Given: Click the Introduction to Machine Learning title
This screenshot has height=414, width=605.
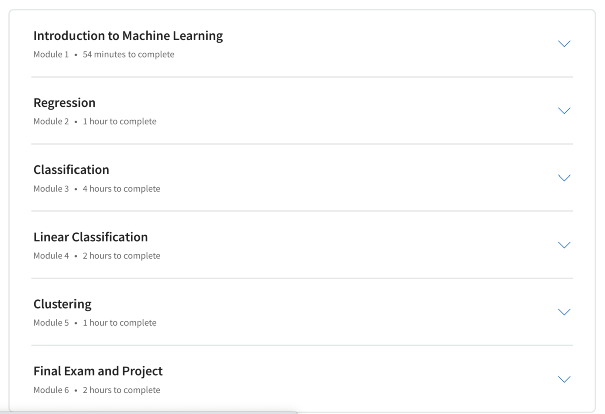Looking at the screenshot, I should (x=128, y=36).
